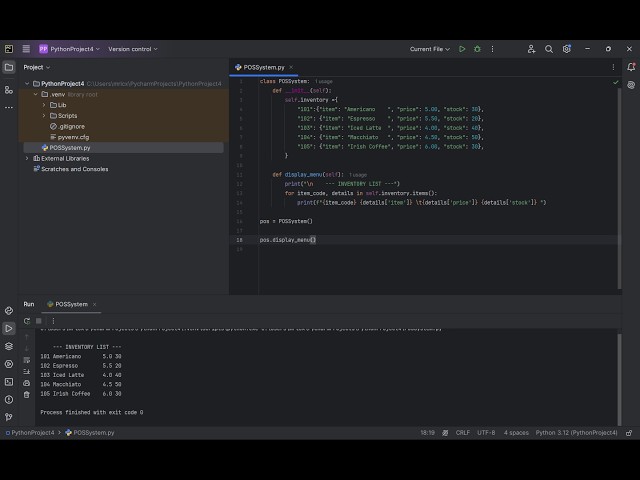Close the POSSystem.py editor tab

coord(291,67)
